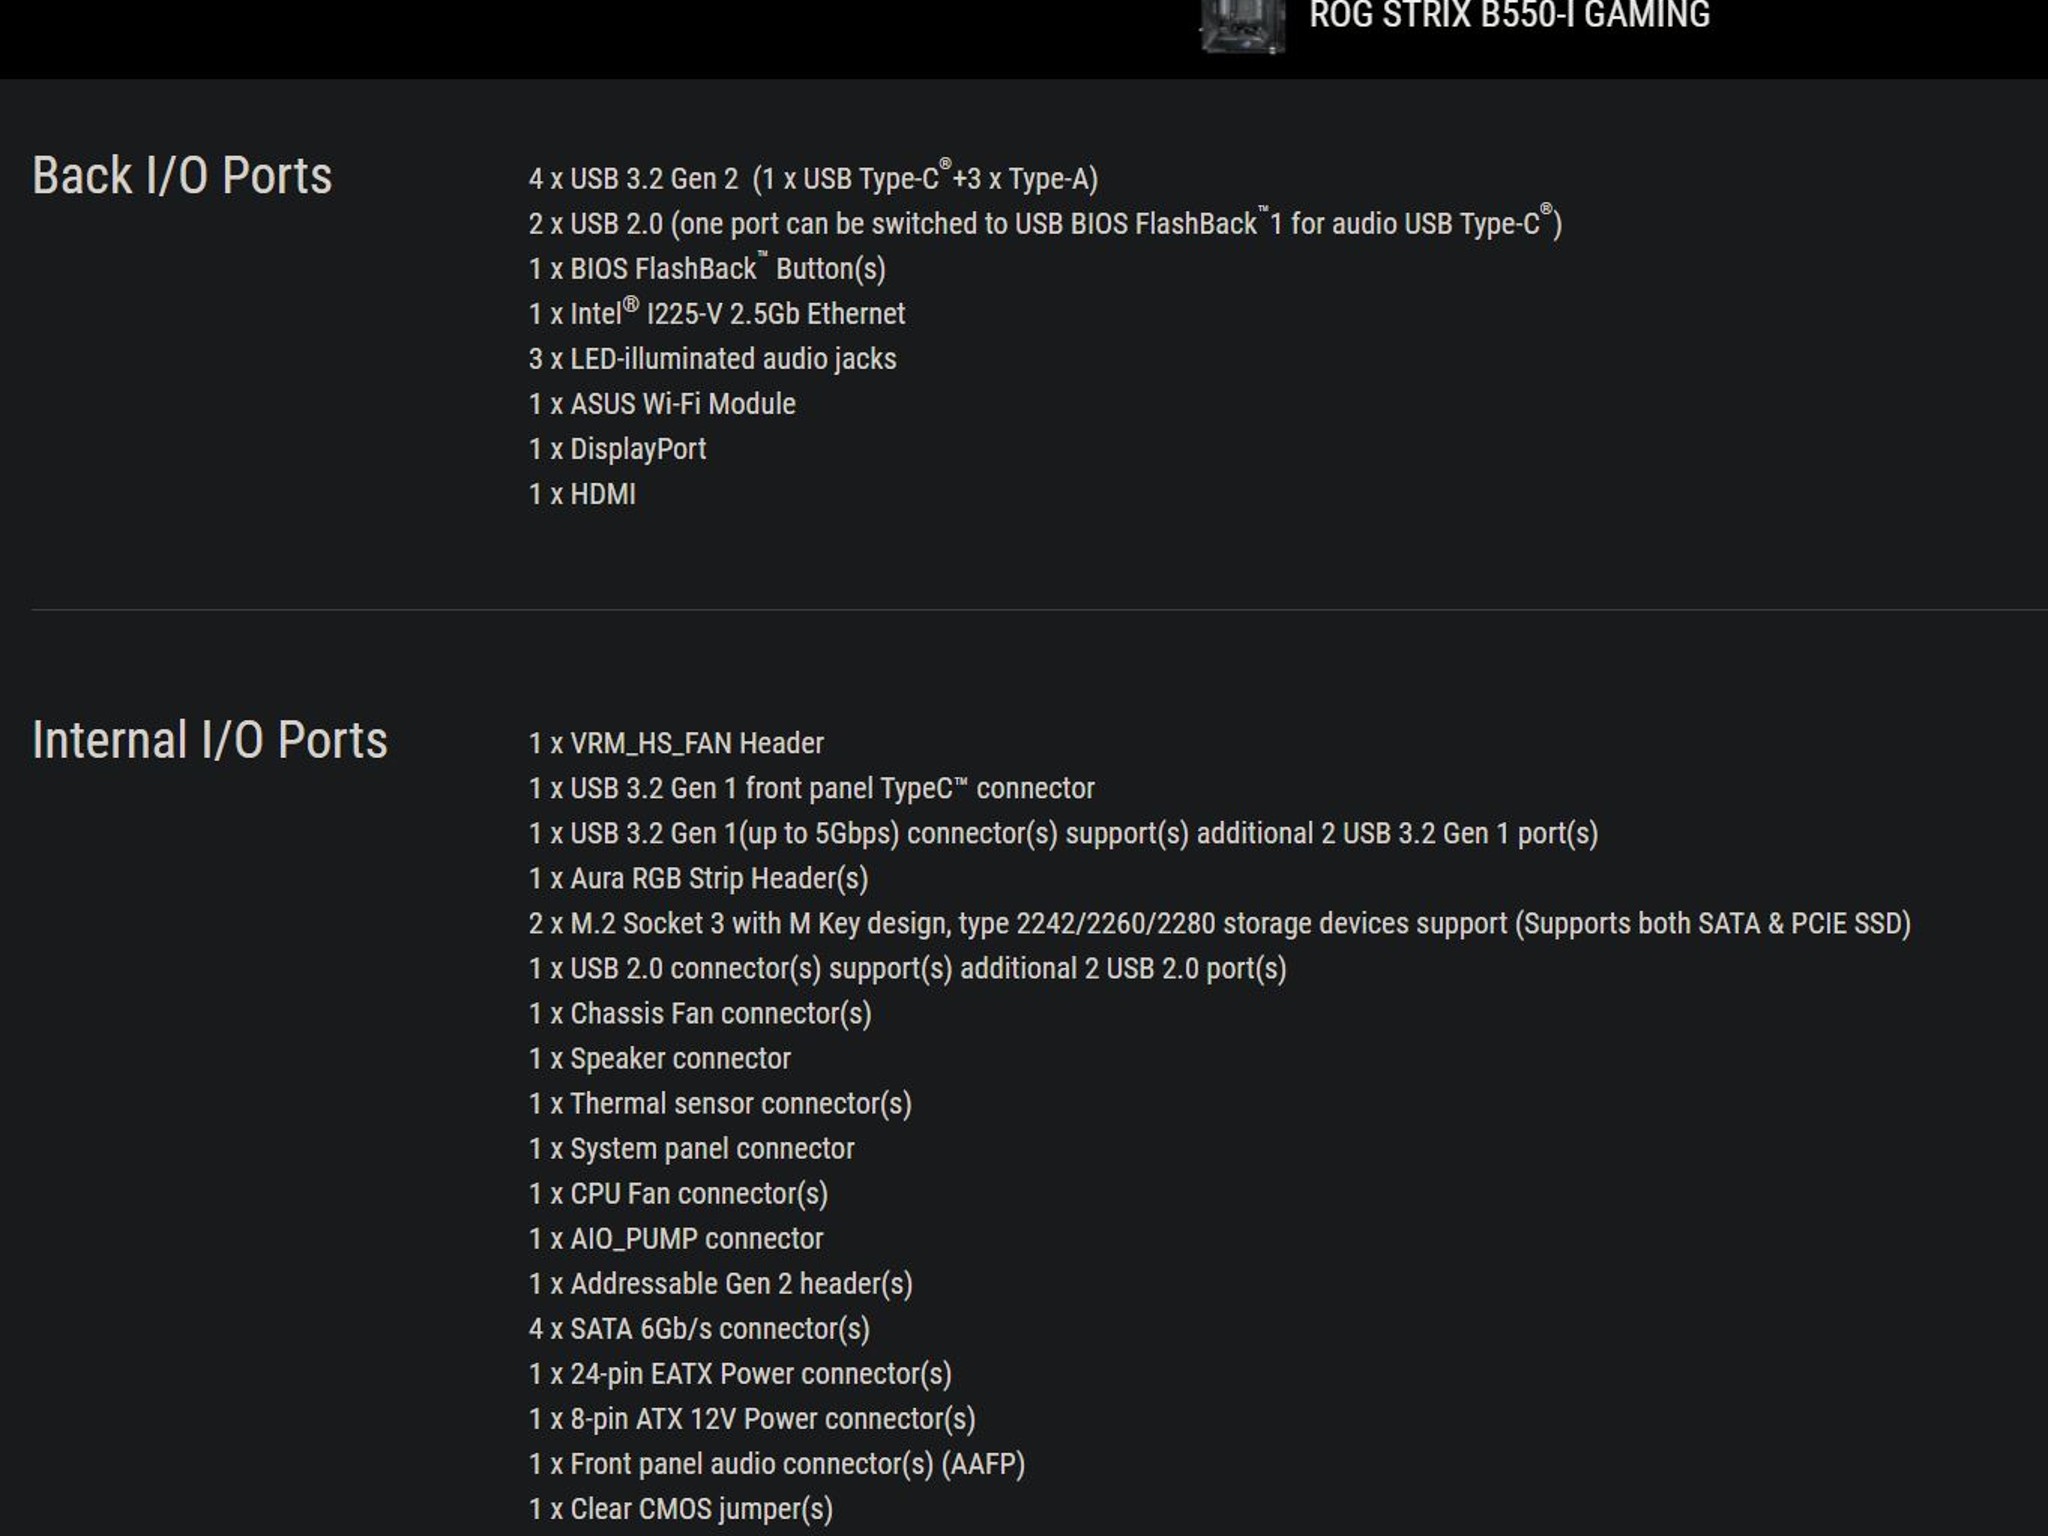
Task: Click the LED-illuminated audio jacks entry
Action: (x=712, y=359)
